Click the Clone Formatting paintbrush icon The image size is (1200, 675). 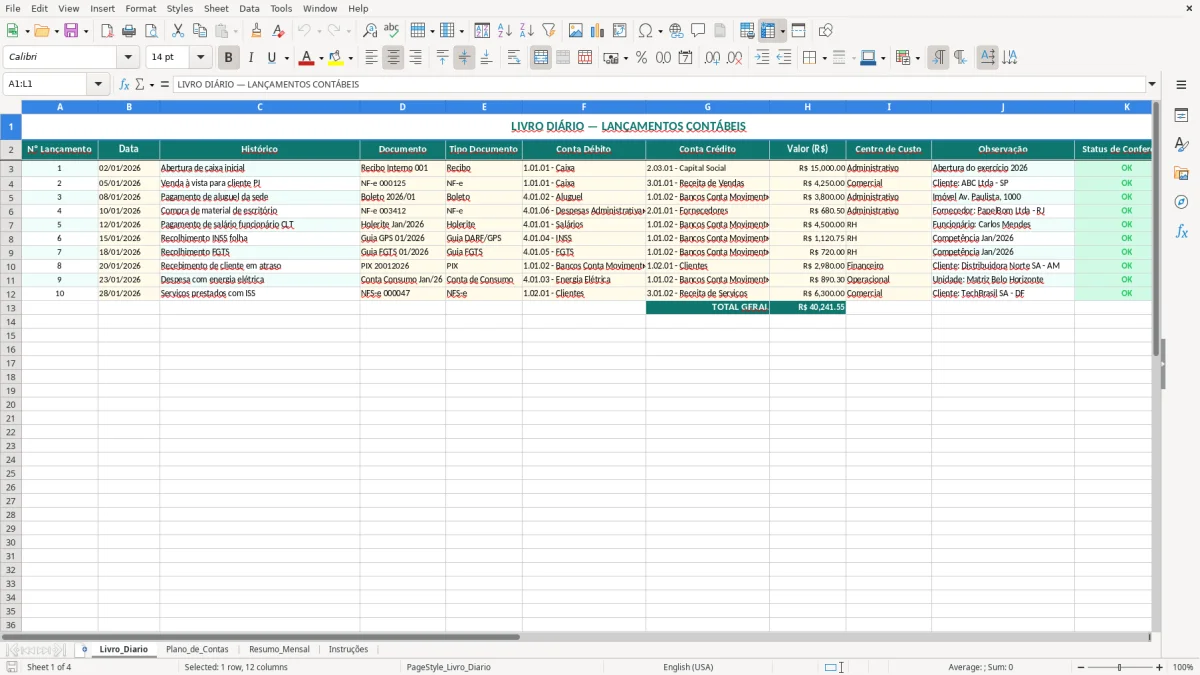coord(256,31)
